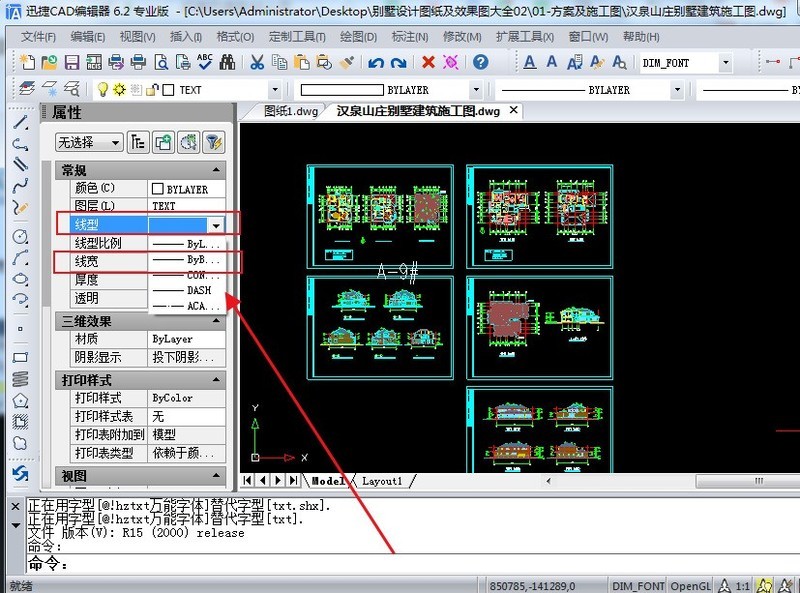Toggle the layer lock padlock icon
The width and height of the screenshot is (800, 593).
[153, 89]
